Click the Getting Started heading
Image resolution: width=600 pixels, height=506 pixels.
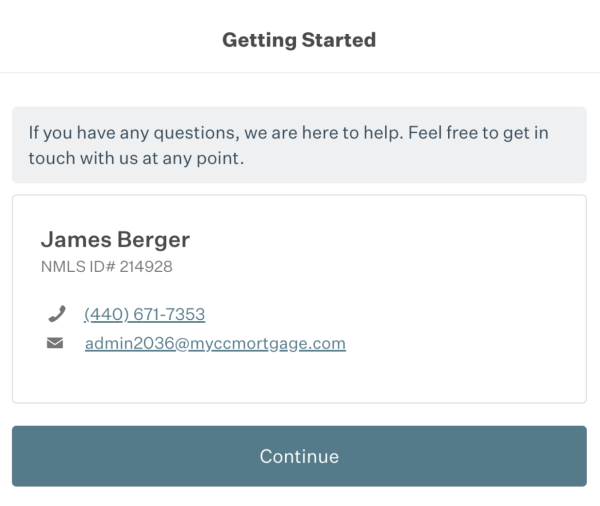[x=299, y=41]
